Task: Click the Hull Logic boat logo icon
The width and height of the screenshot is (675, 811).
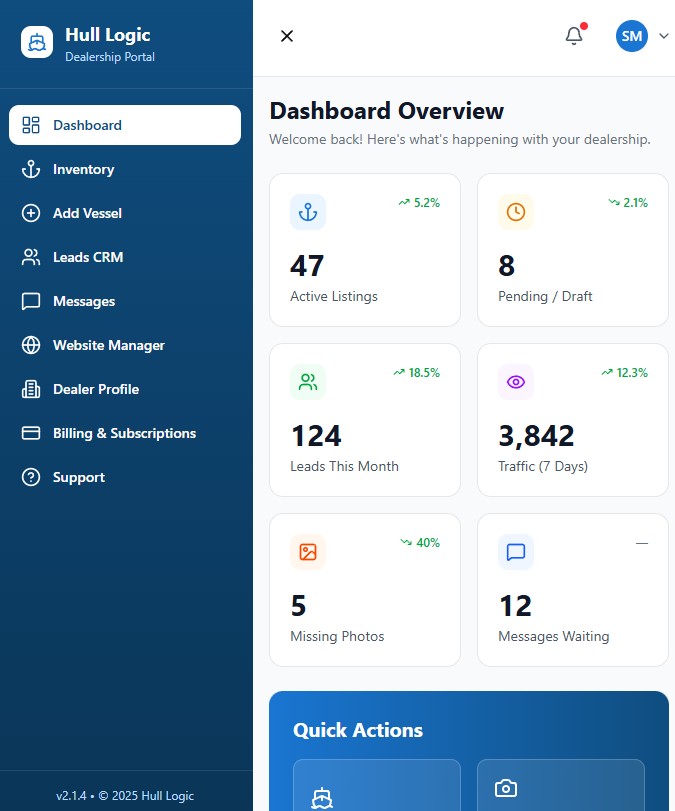Action: pos(37,42)
